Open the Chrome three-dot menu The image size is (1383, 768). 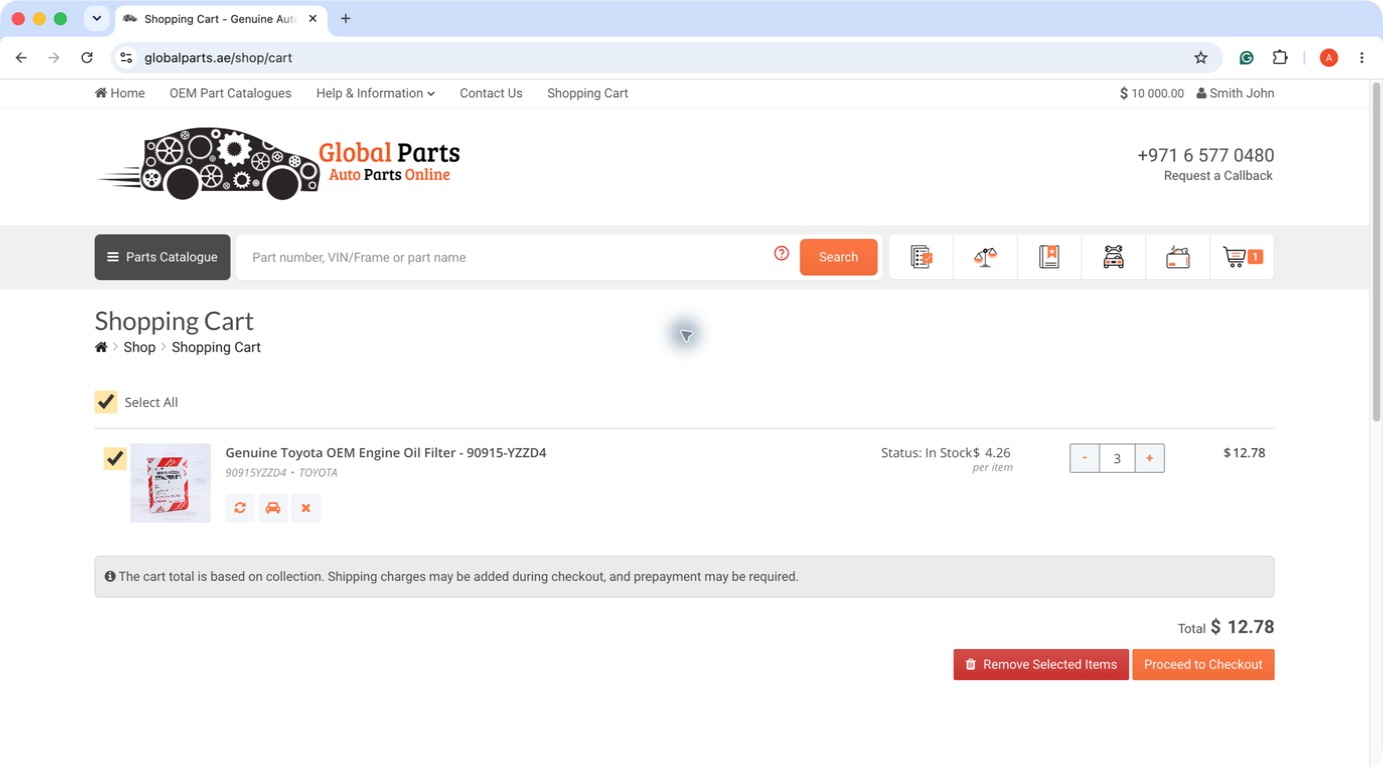coord(1362,58)
